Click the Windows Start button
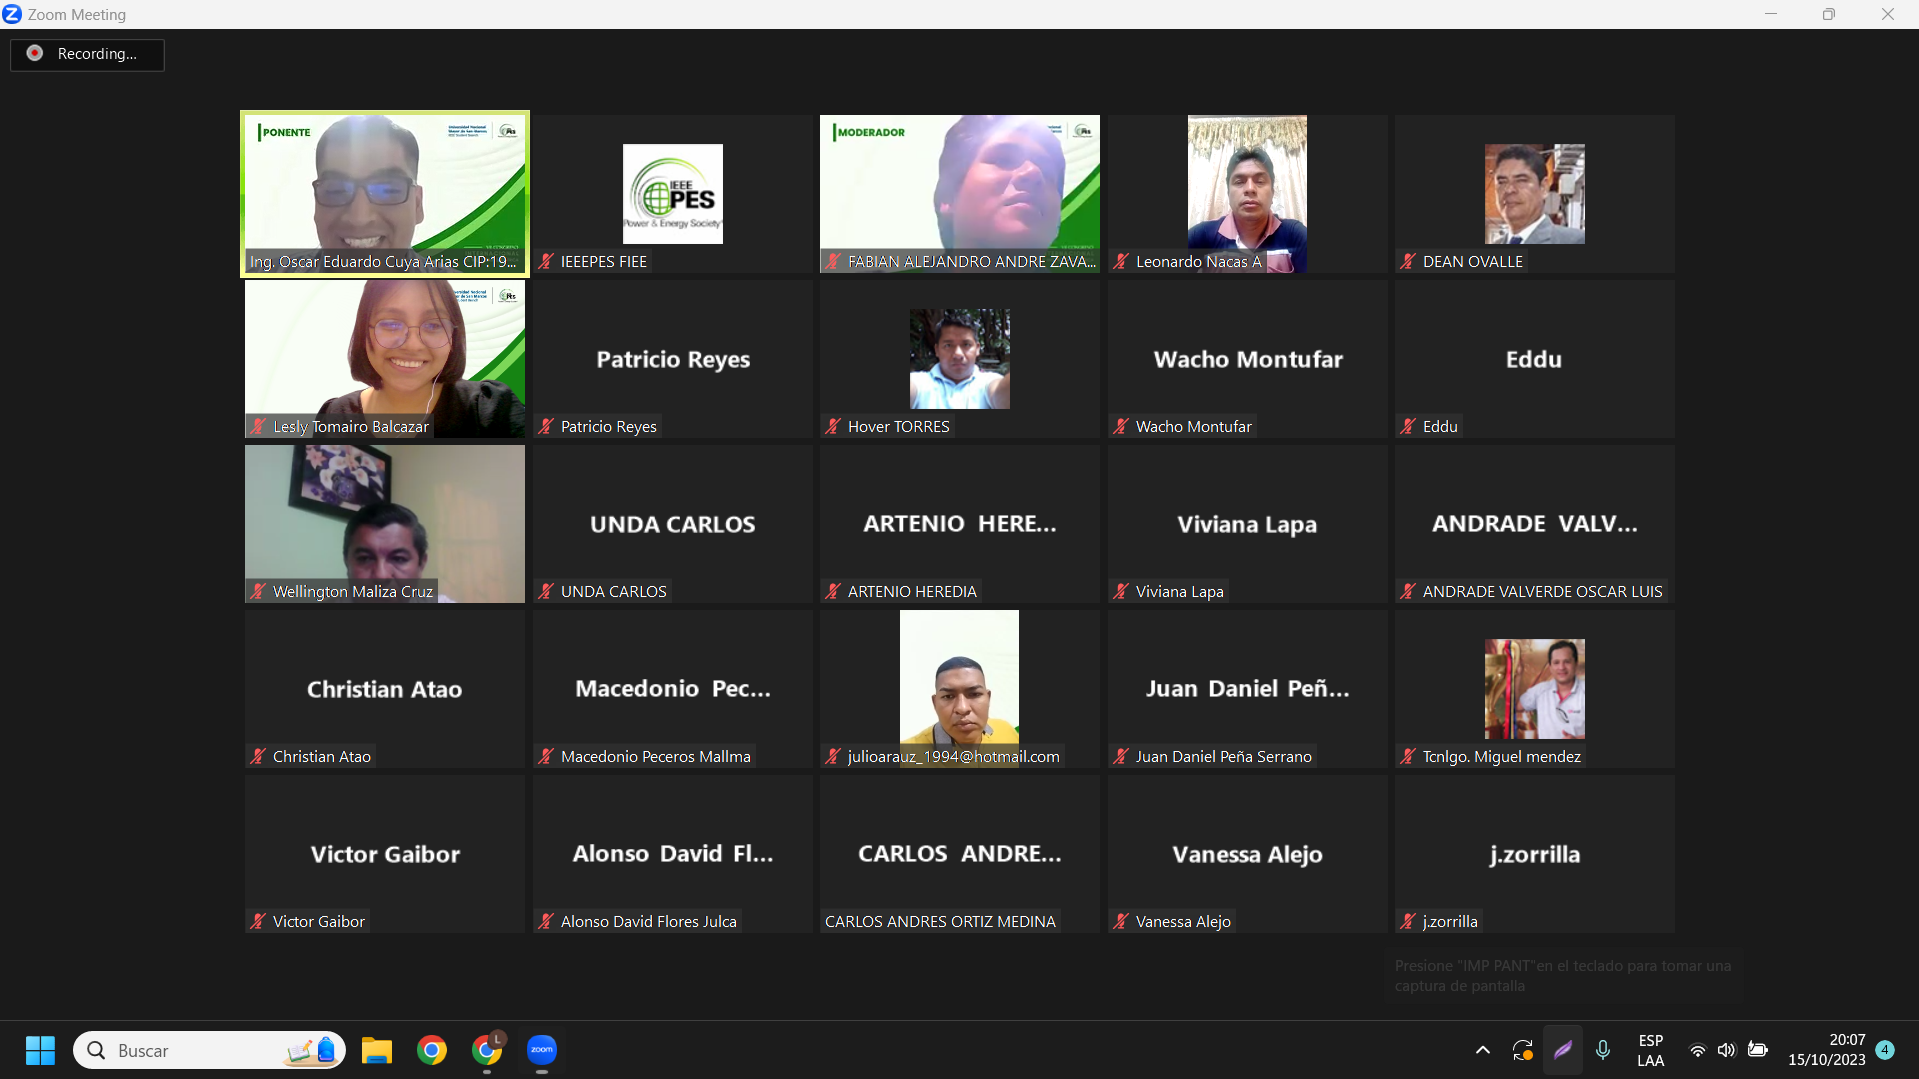Image resolution: width=1919 pixels, height=1079 pixels. [x=40, y=1050]
